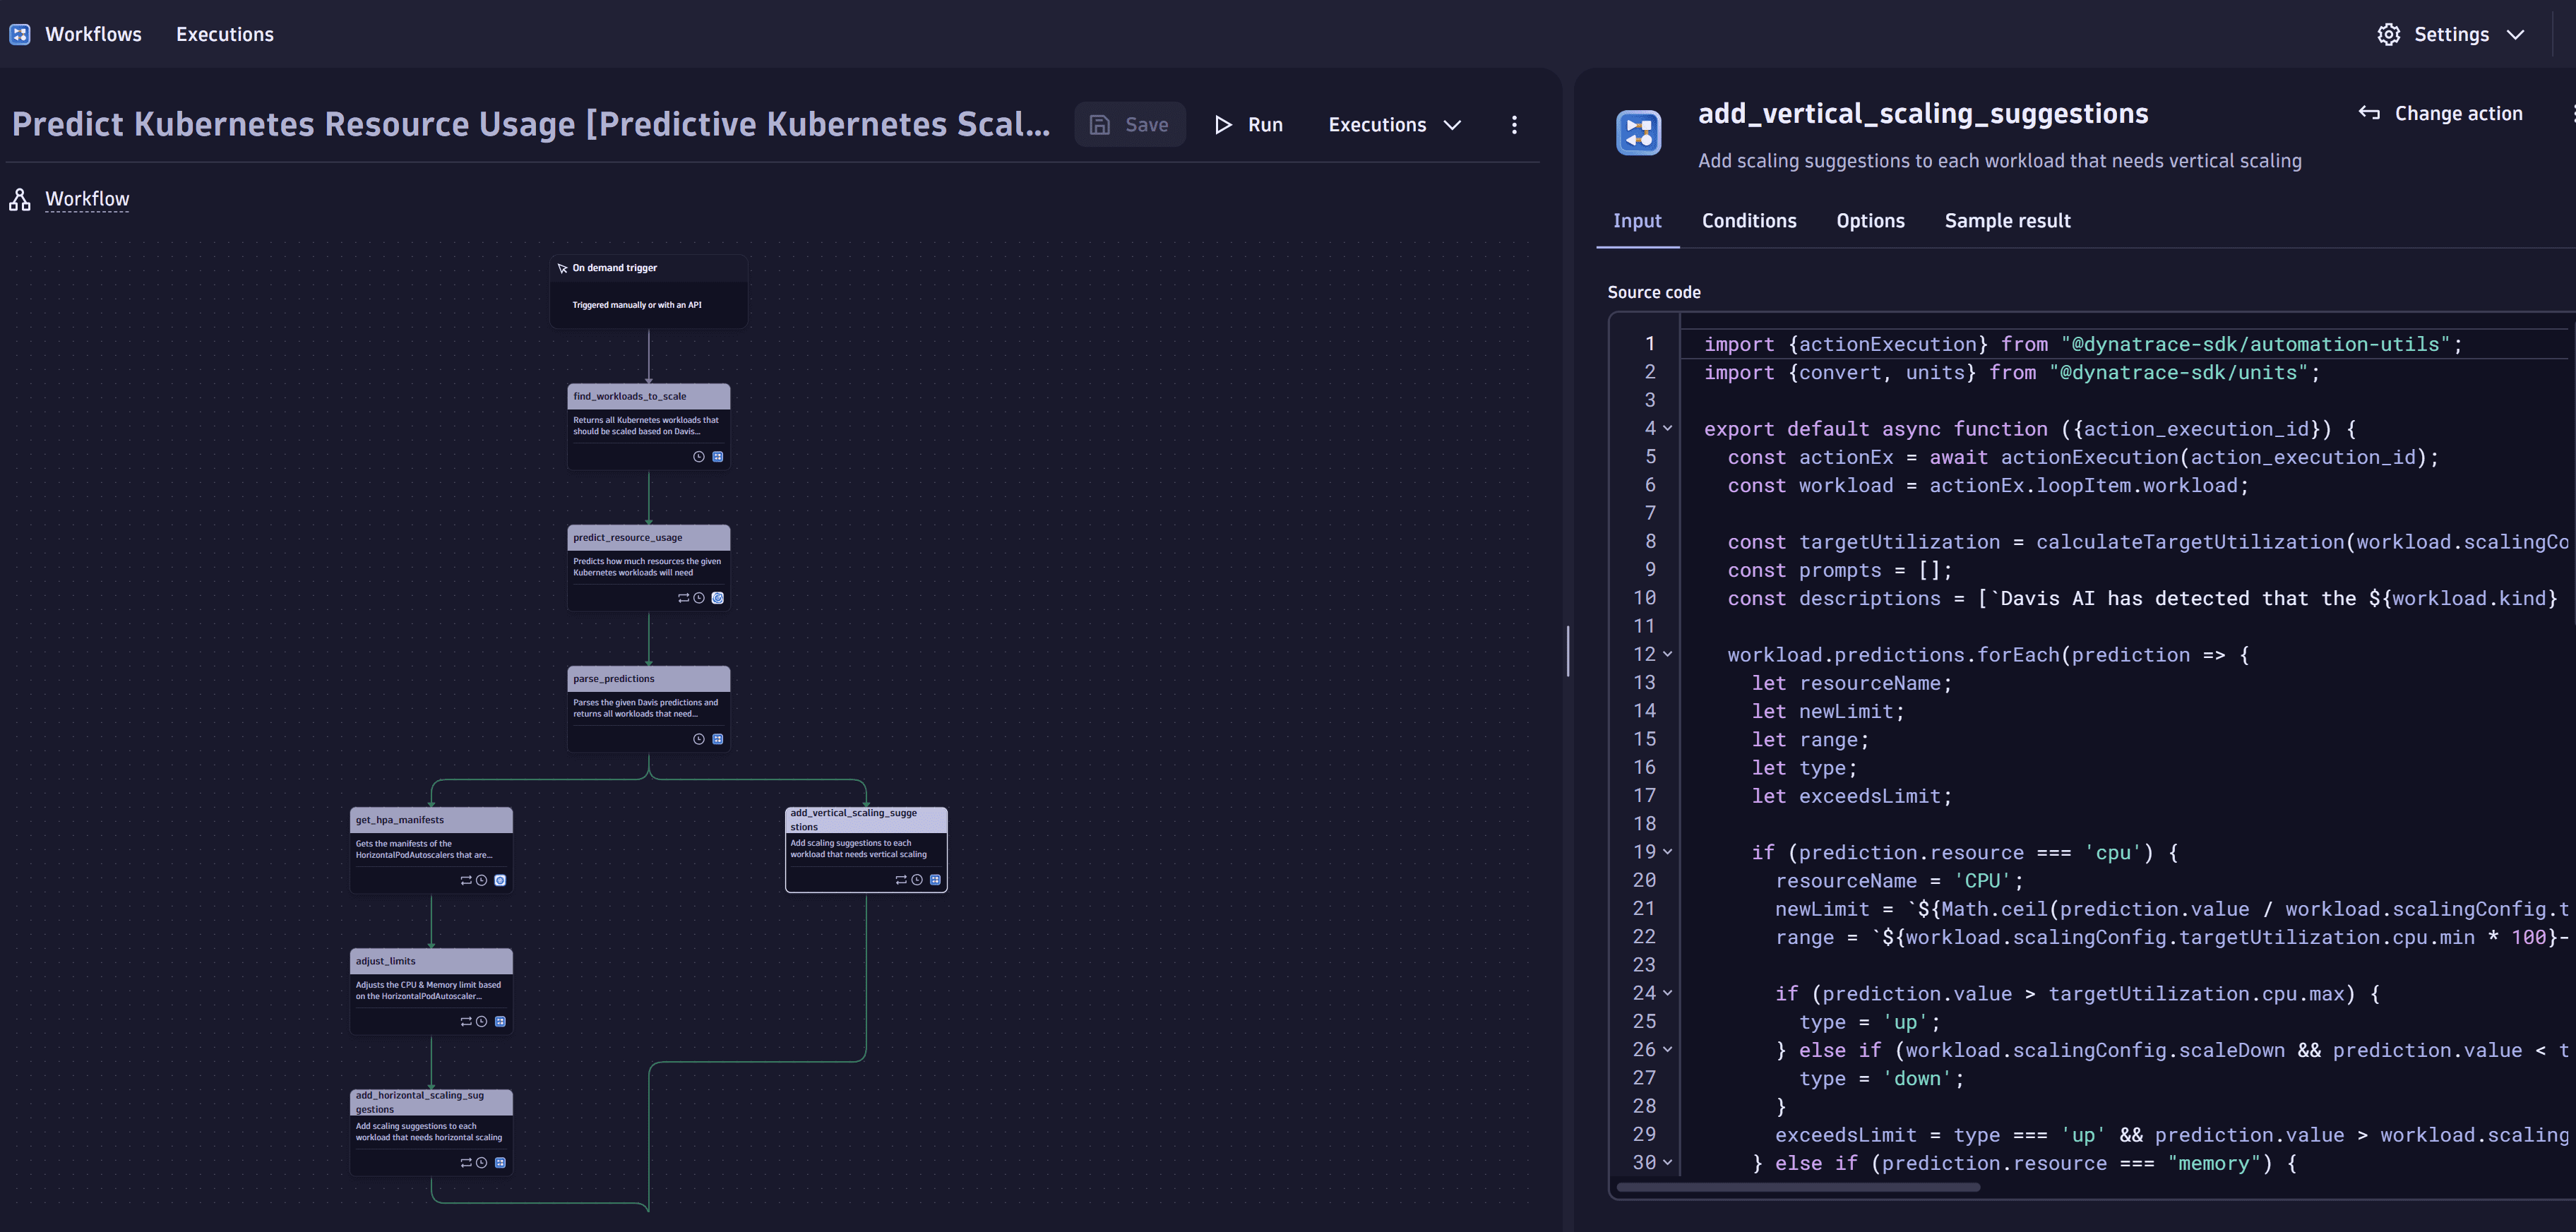
Task: Switch to the Sample result tab
Action: click(x=2007, y=221)
